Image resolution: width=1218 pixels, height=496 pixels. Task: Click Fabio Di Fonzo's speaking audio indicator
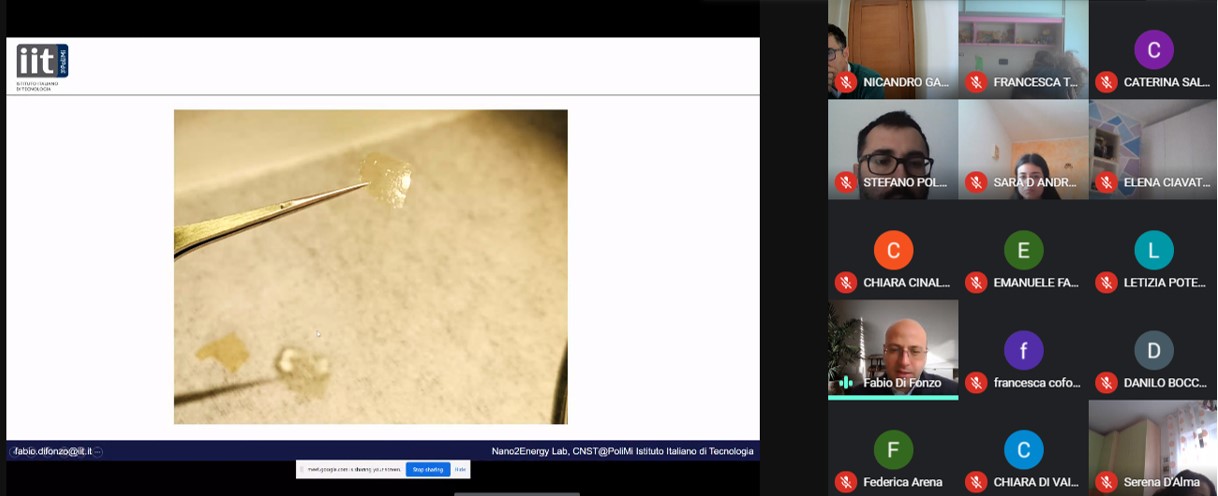coord(846,382)
